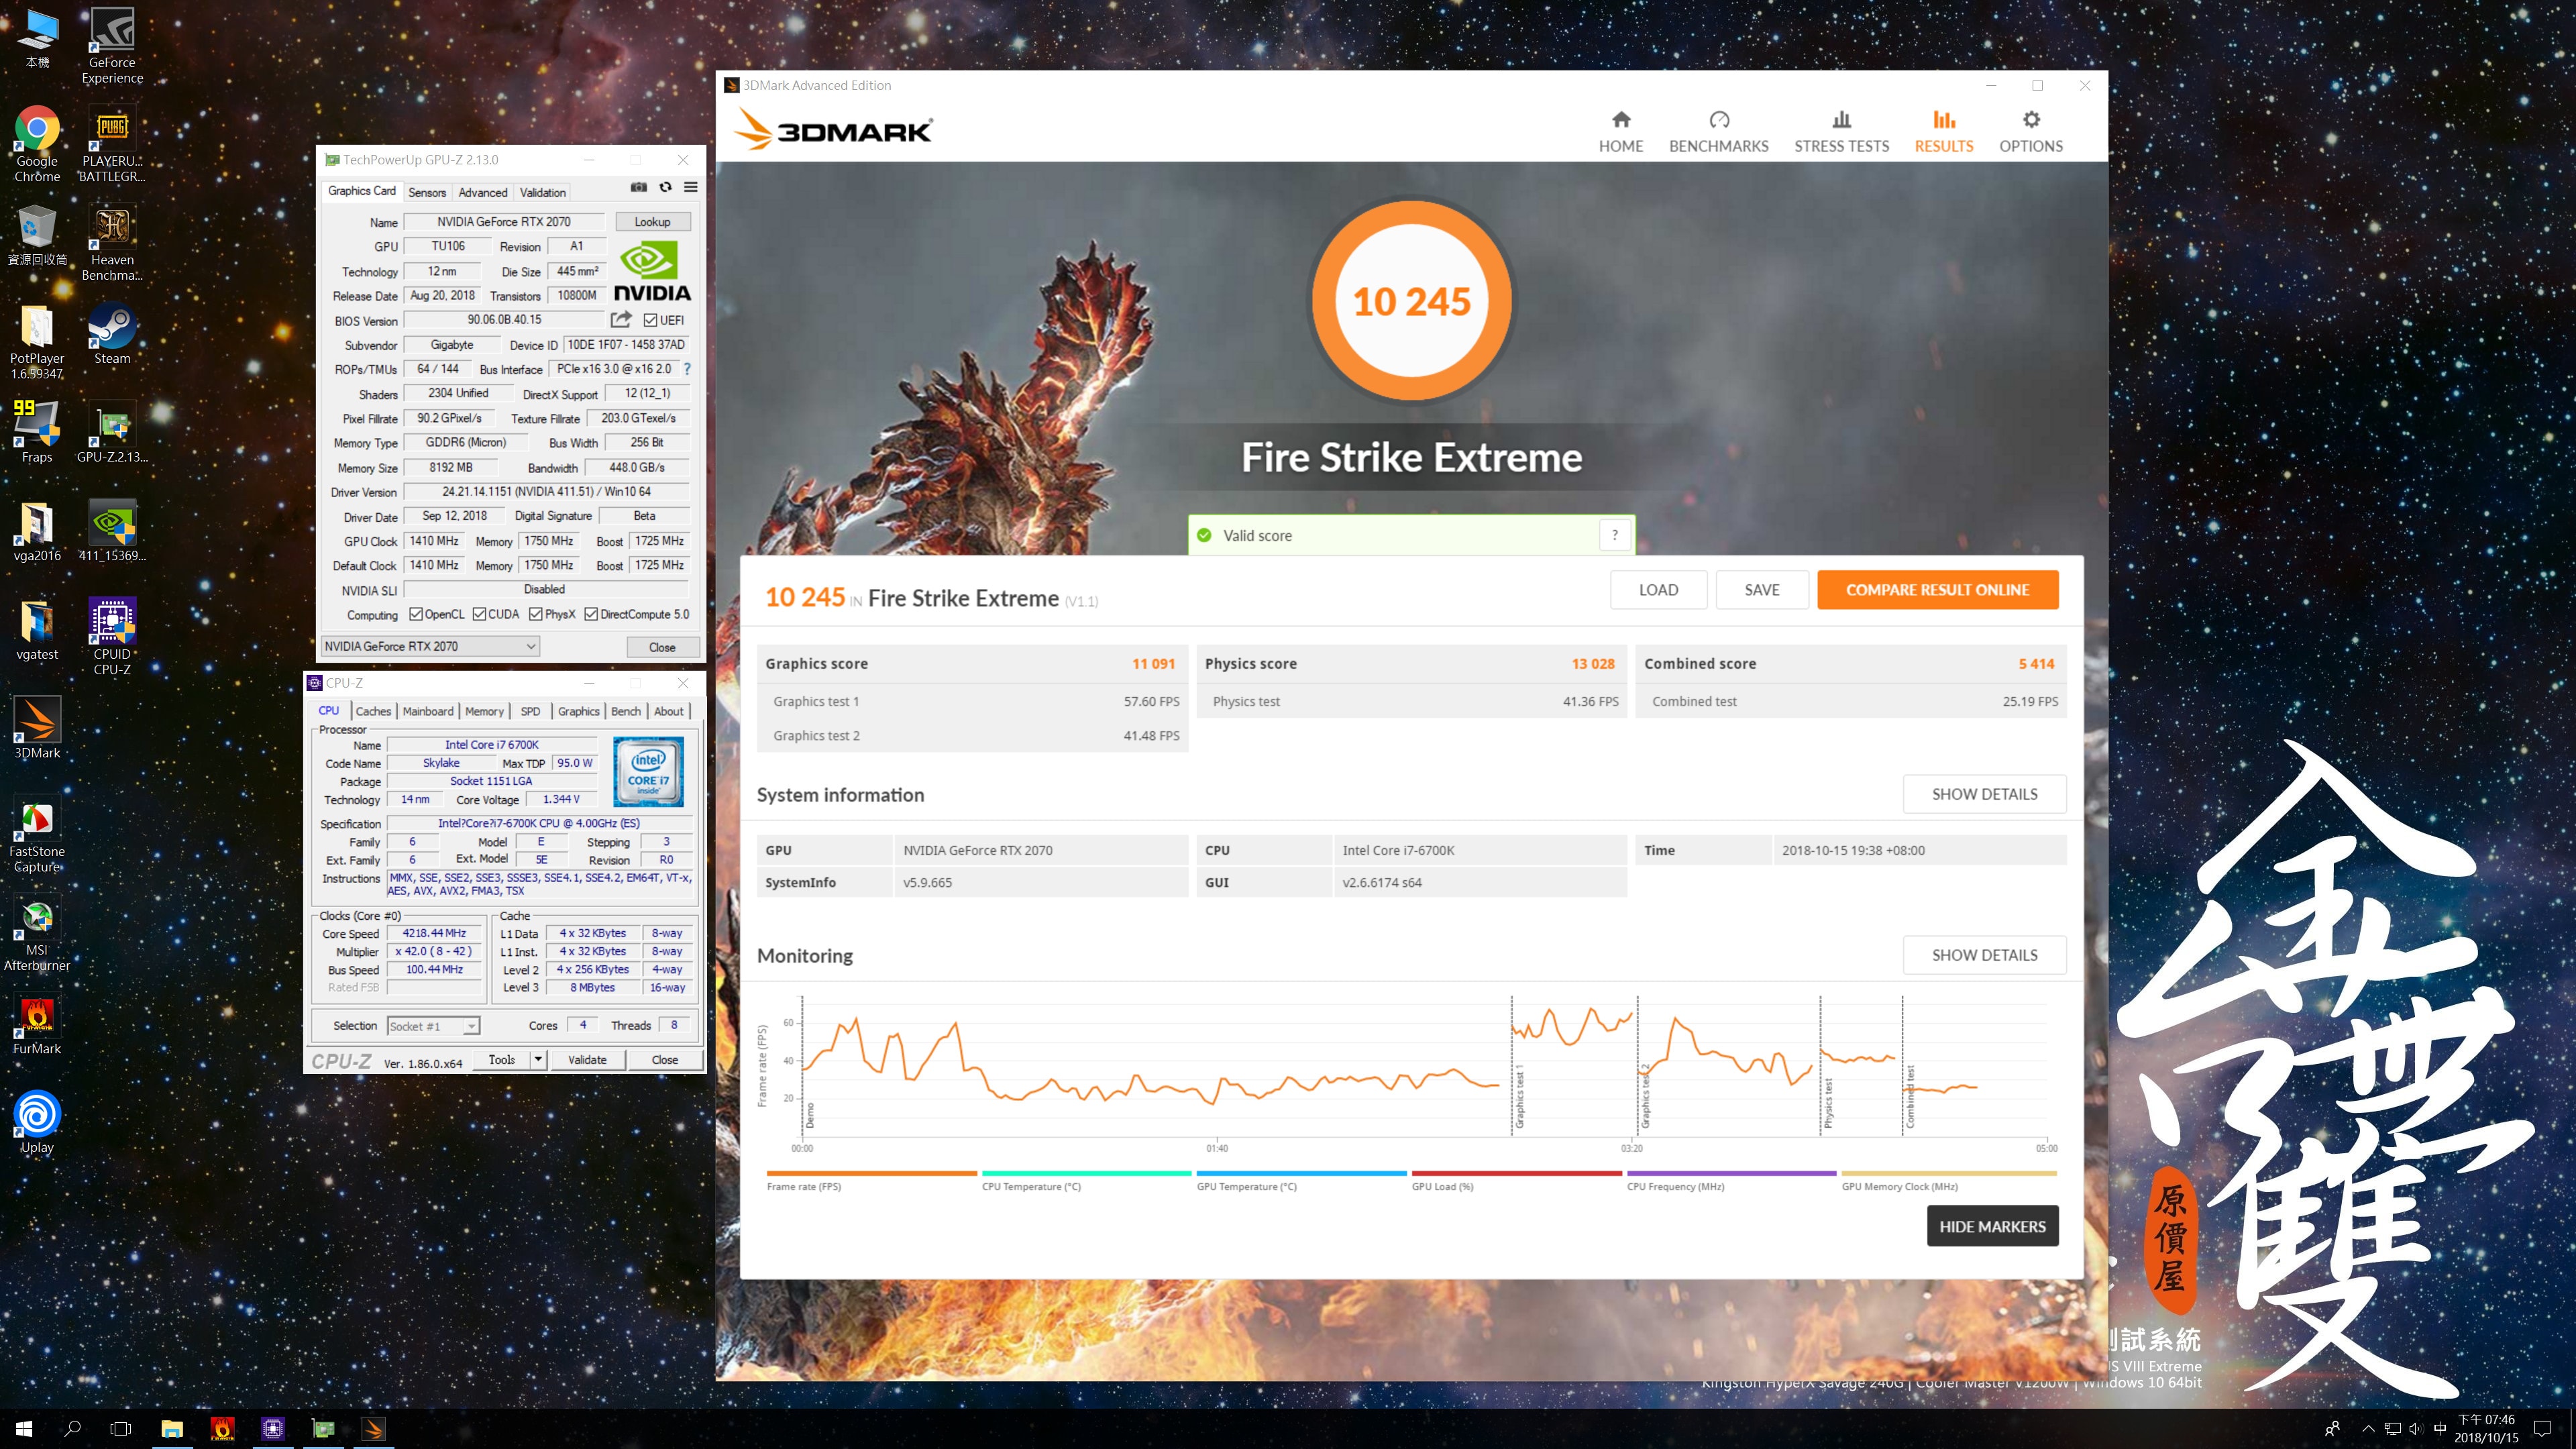Click HIDE MARKERS button
The image size is (2576, 1449).
pos(1992,1226)
